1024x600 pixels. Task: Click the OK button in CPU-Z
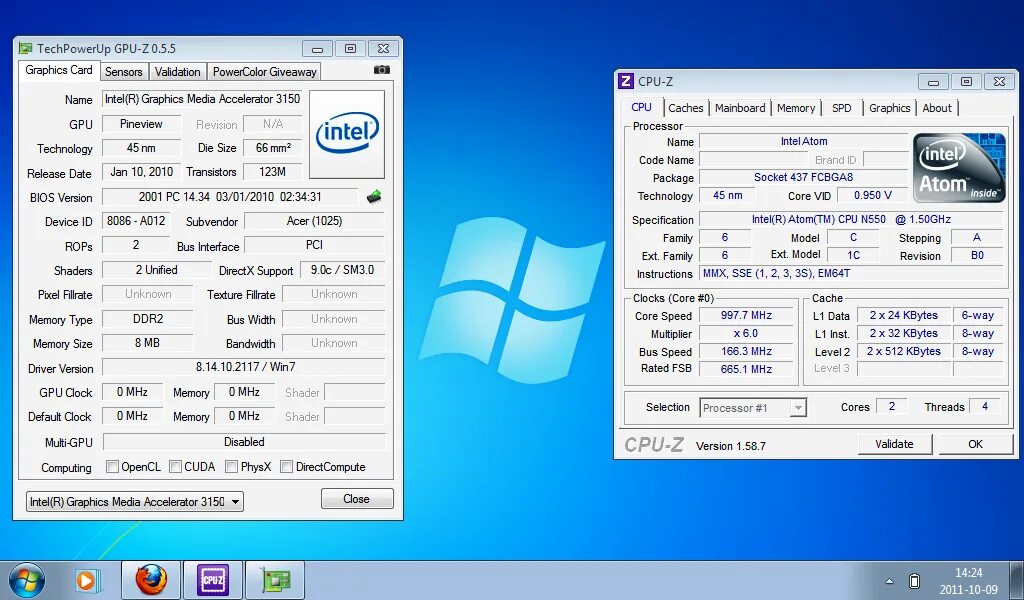[976, 444]
